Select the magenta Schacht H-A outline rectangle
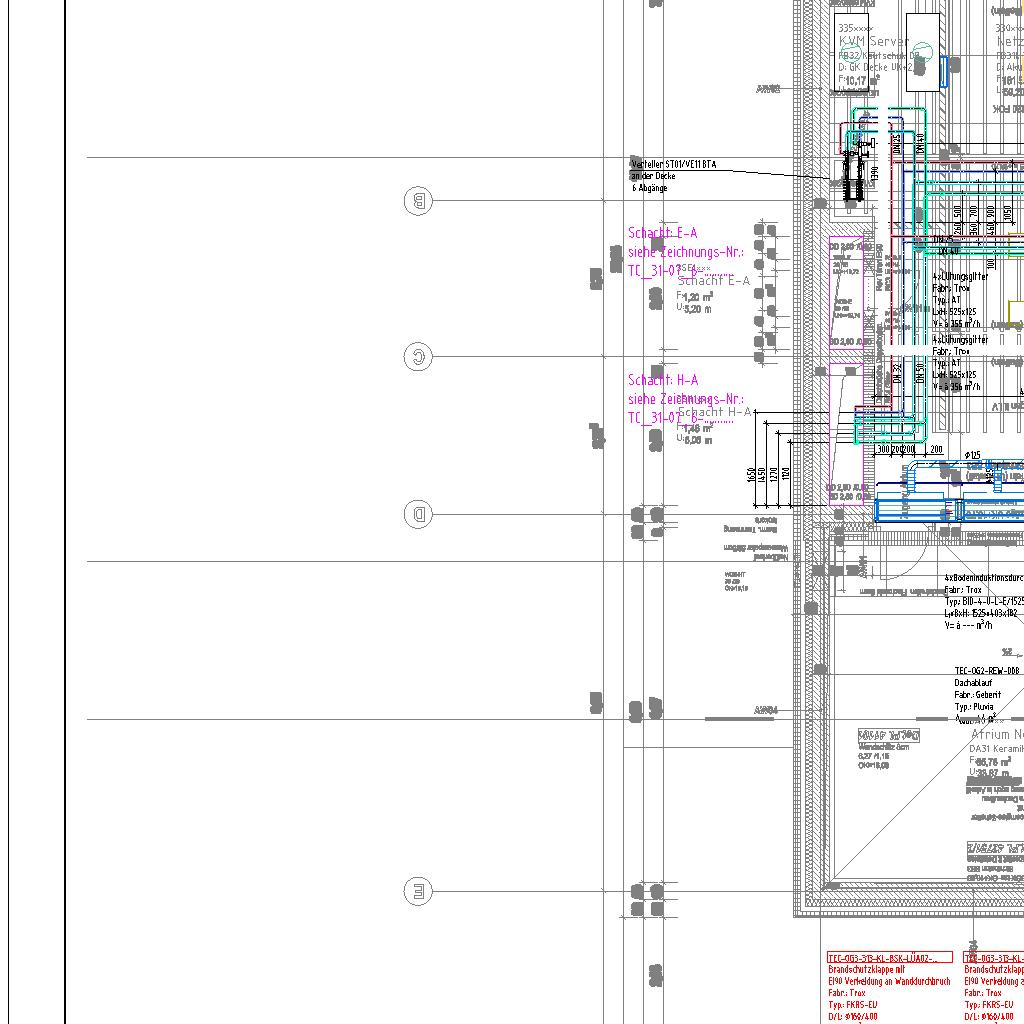 tap(846, 434)
